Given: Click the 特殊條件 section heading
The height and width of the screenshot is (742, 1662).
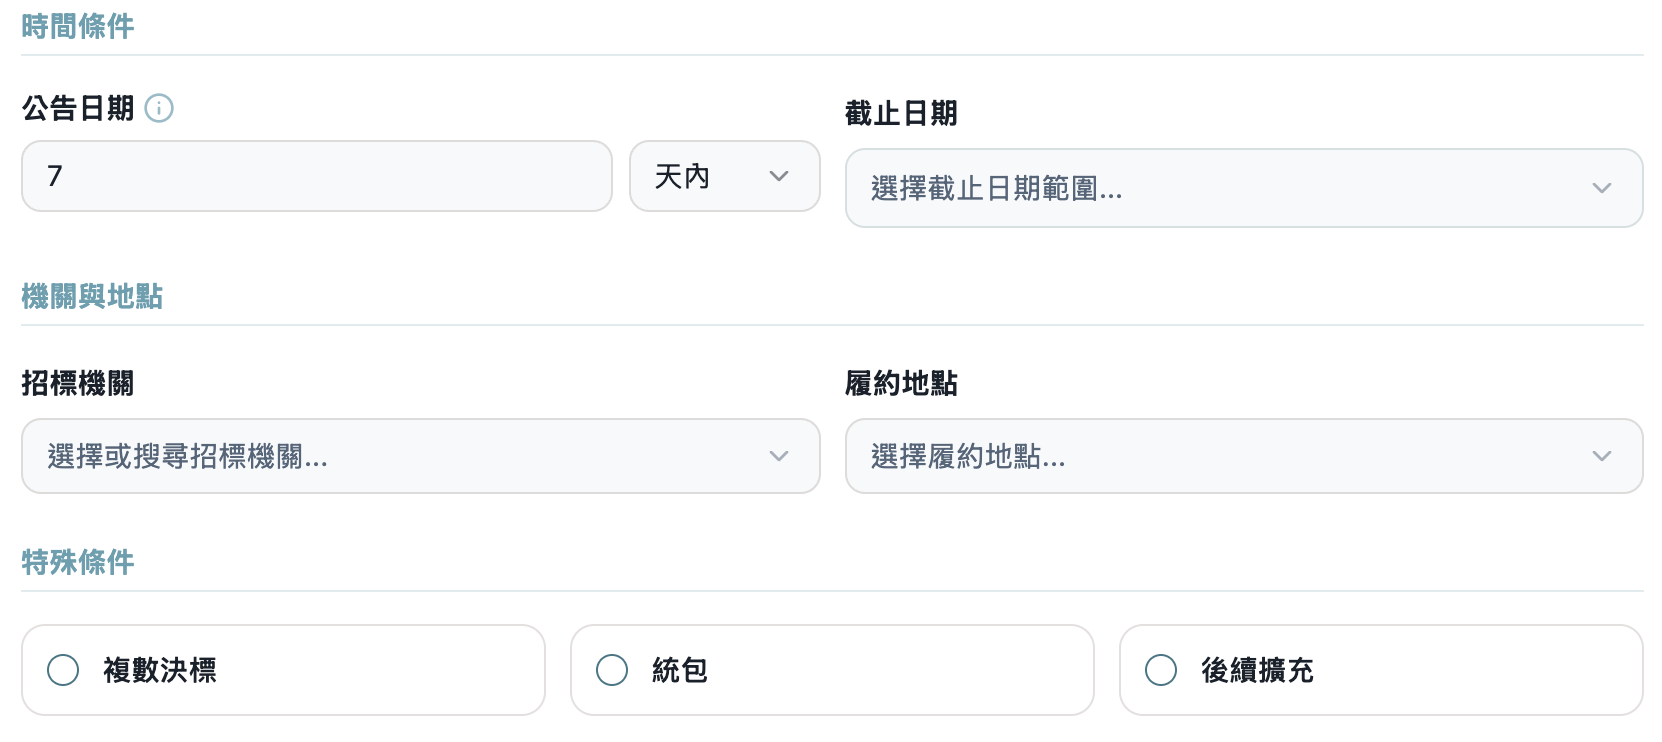Looking at the screenshot, I should coord(78,562).
